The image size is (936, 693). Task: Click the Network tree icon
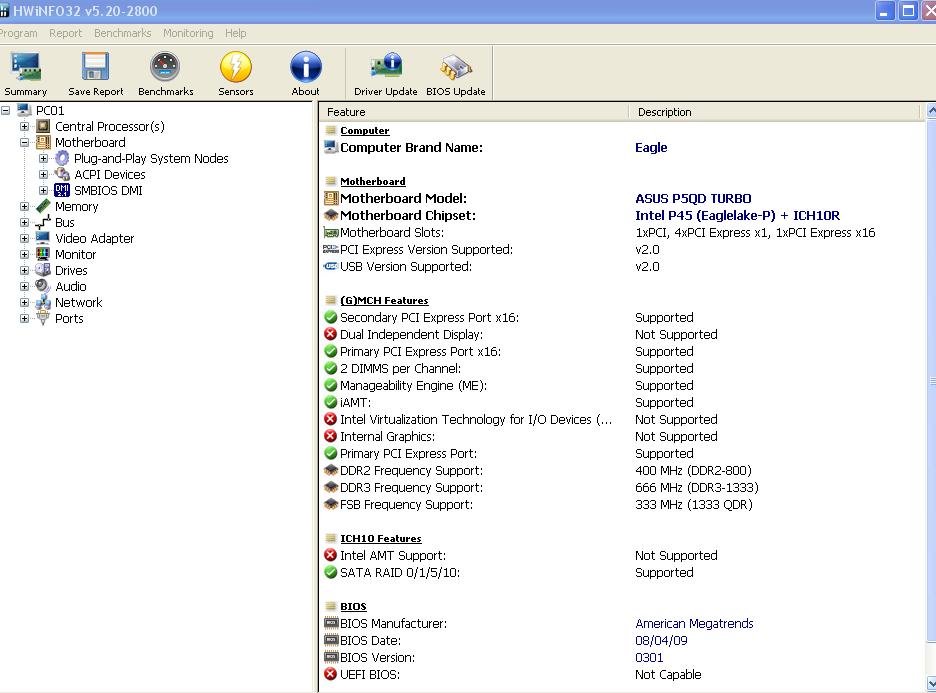(x=43, y=302)
